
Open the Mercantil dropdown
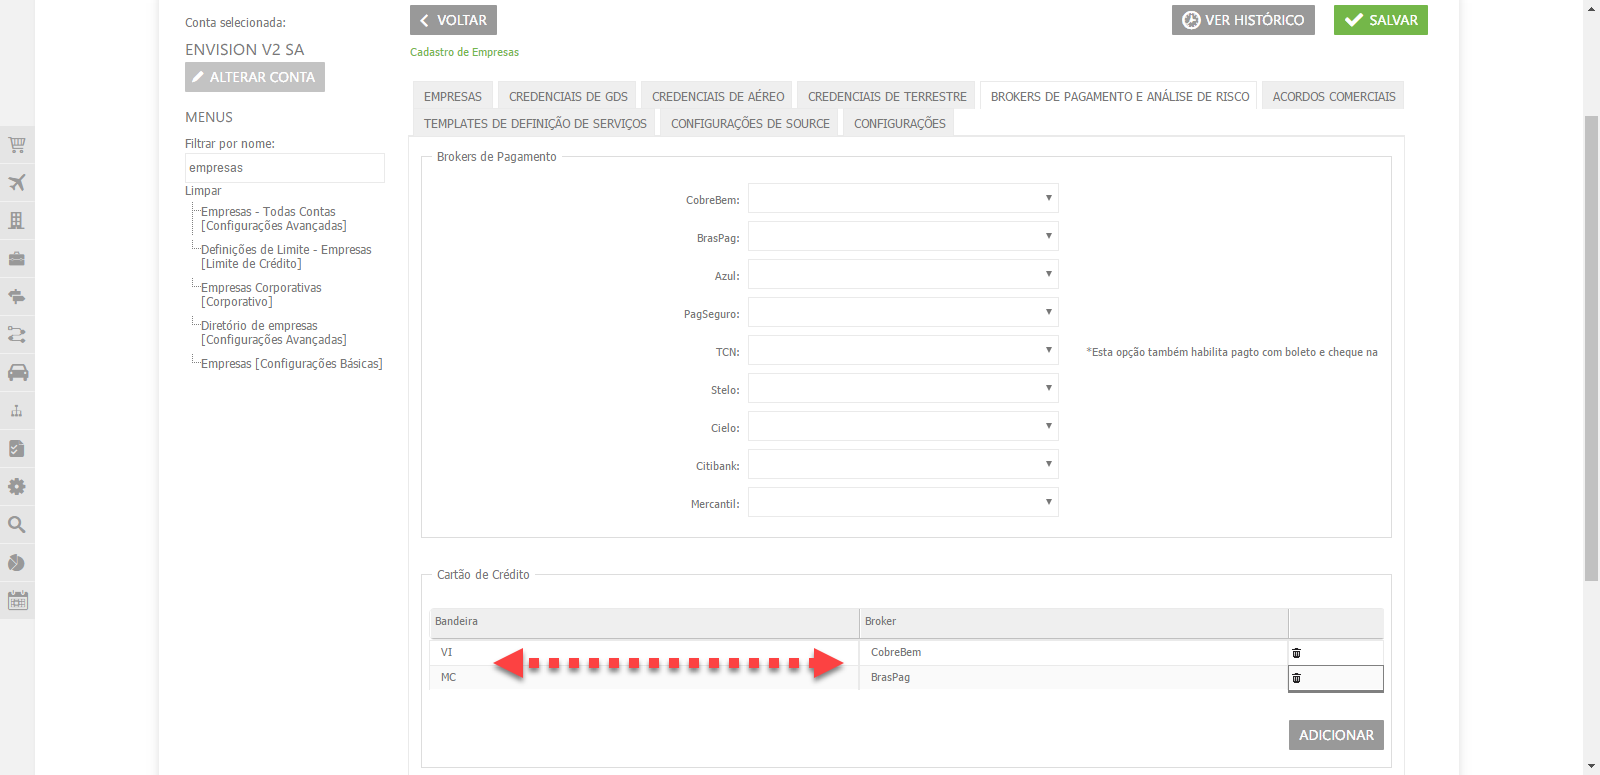click(x=903, y=502)
